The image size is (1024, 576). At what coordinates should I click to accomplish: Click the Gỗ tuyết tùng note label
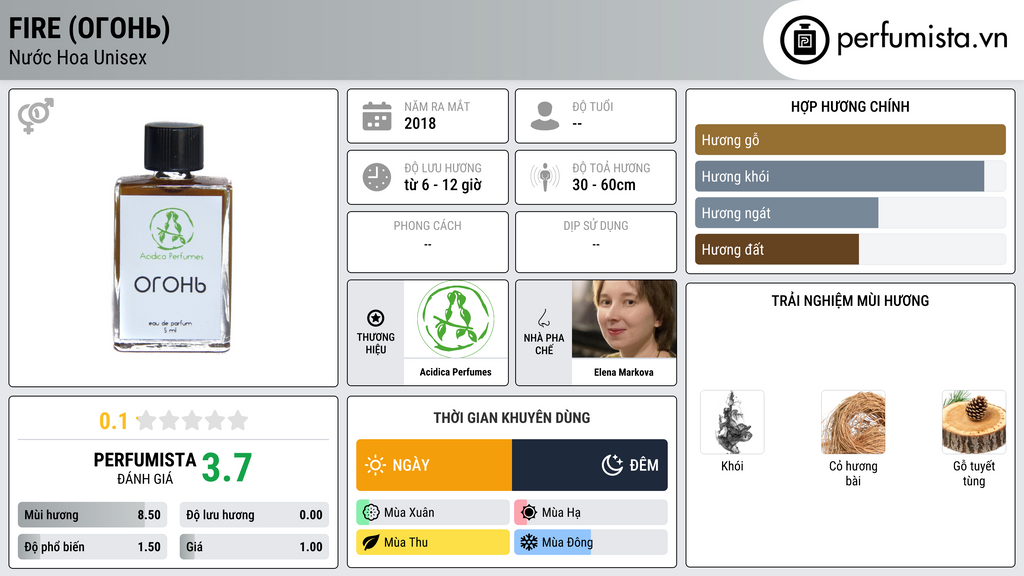pyautogui.click(x=974, y=473)
